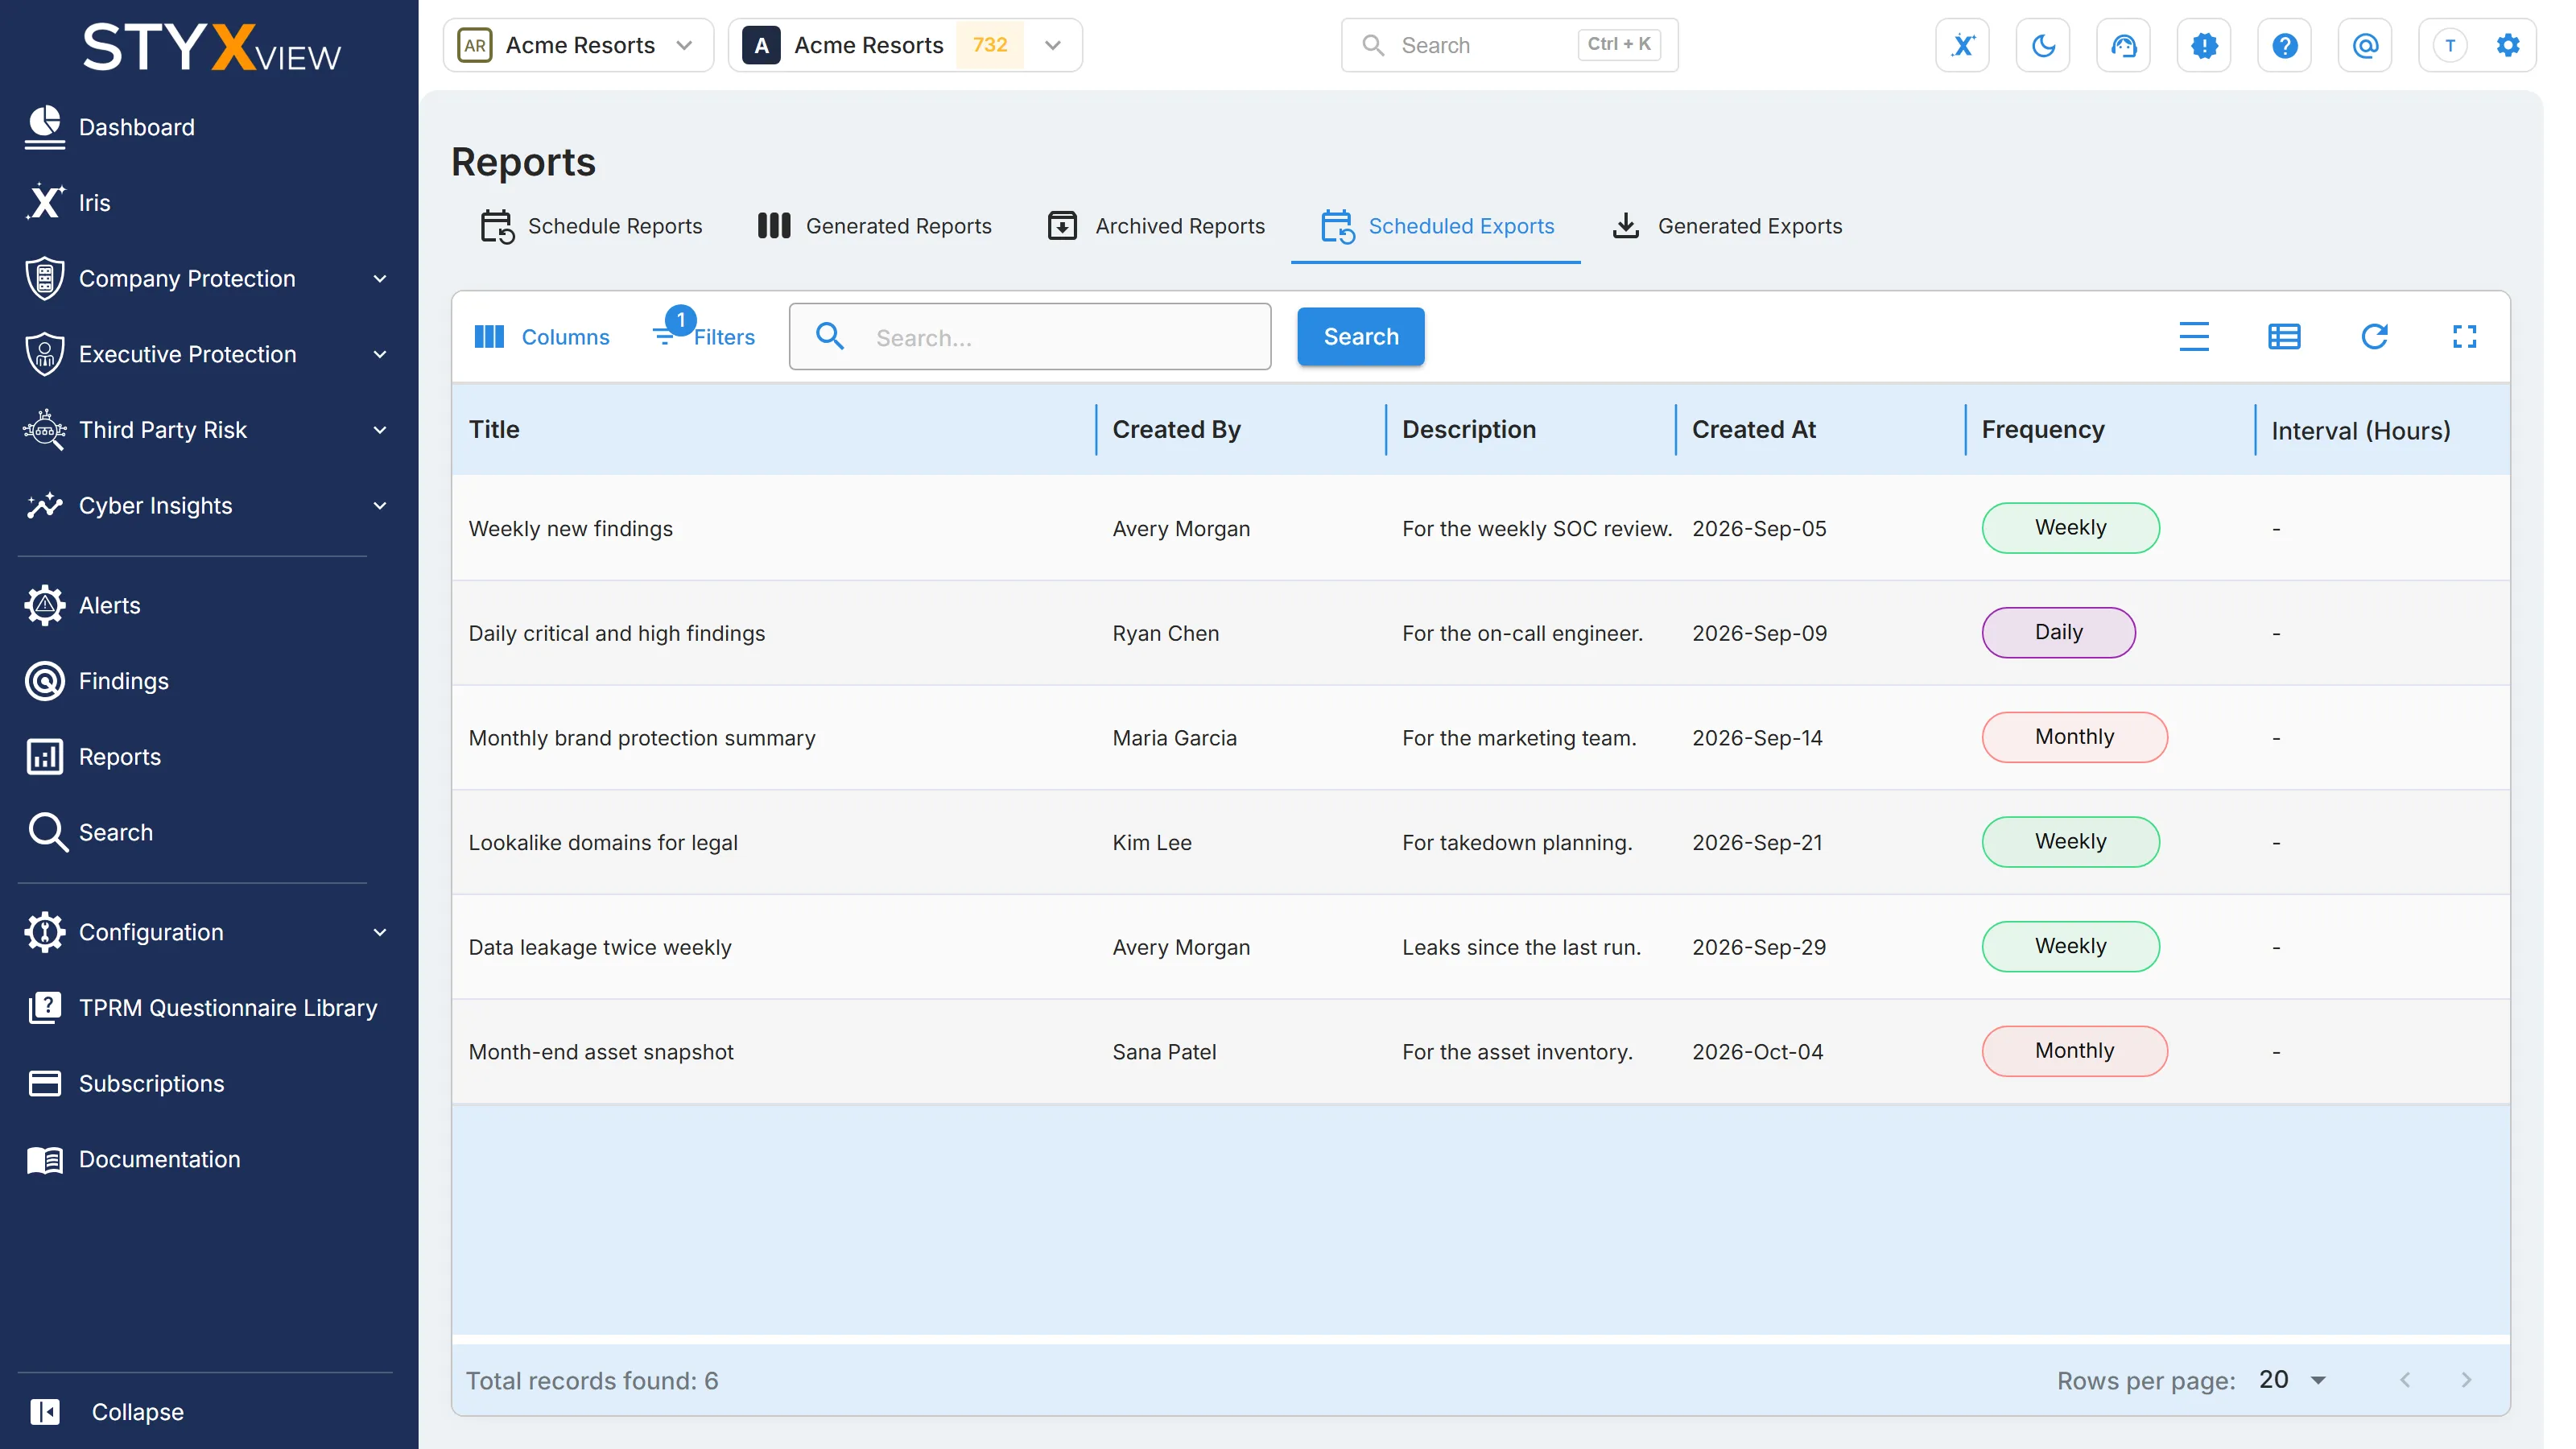Open the support headset icon

tap(2123, 45)
